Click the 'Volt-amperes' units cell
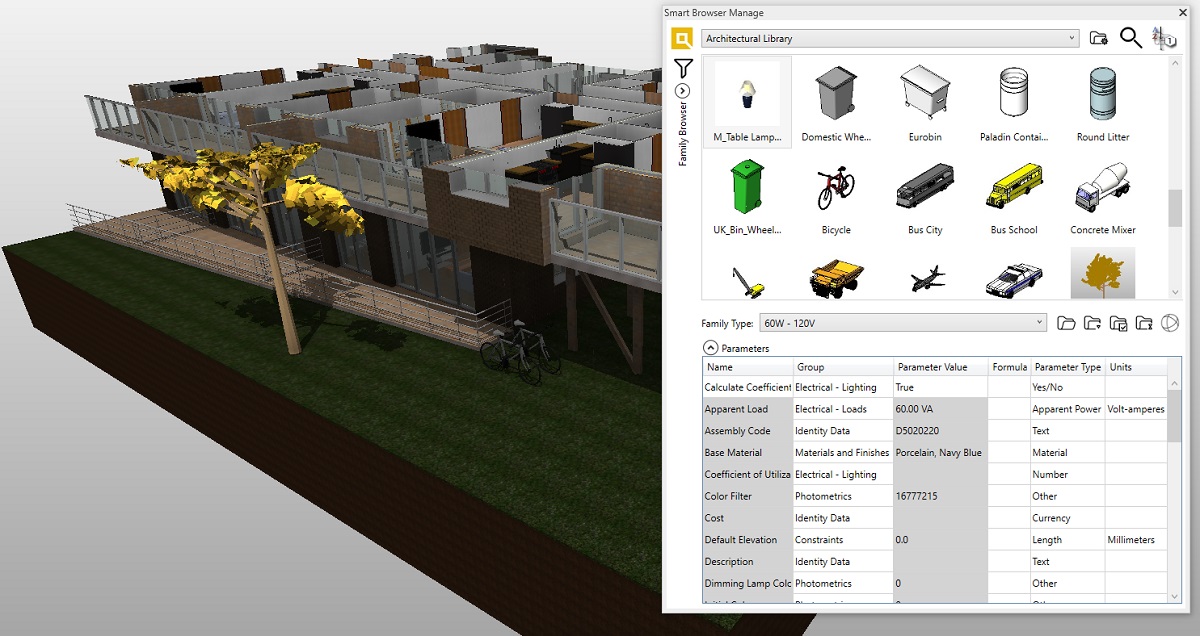The height and width of the screenshot is (636, 1200). pyautogui.click(x=1135, y=409)
